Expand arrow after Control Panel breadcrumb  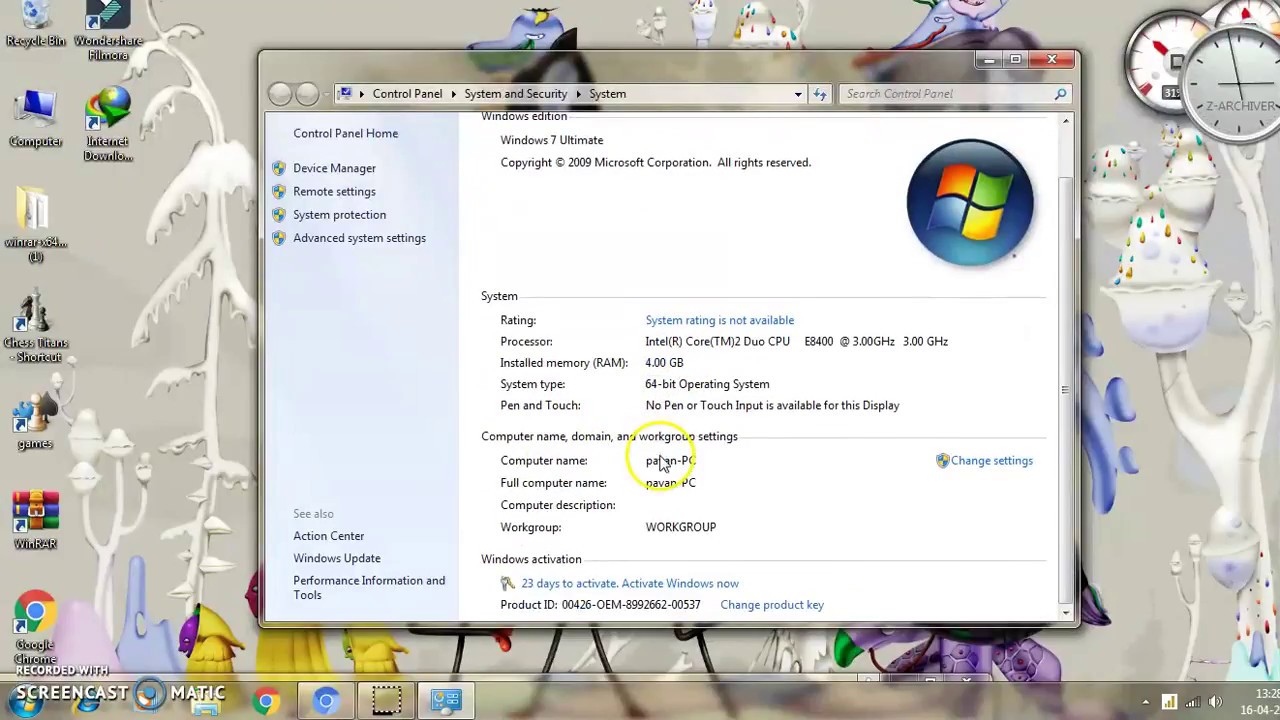click(453, 94)
